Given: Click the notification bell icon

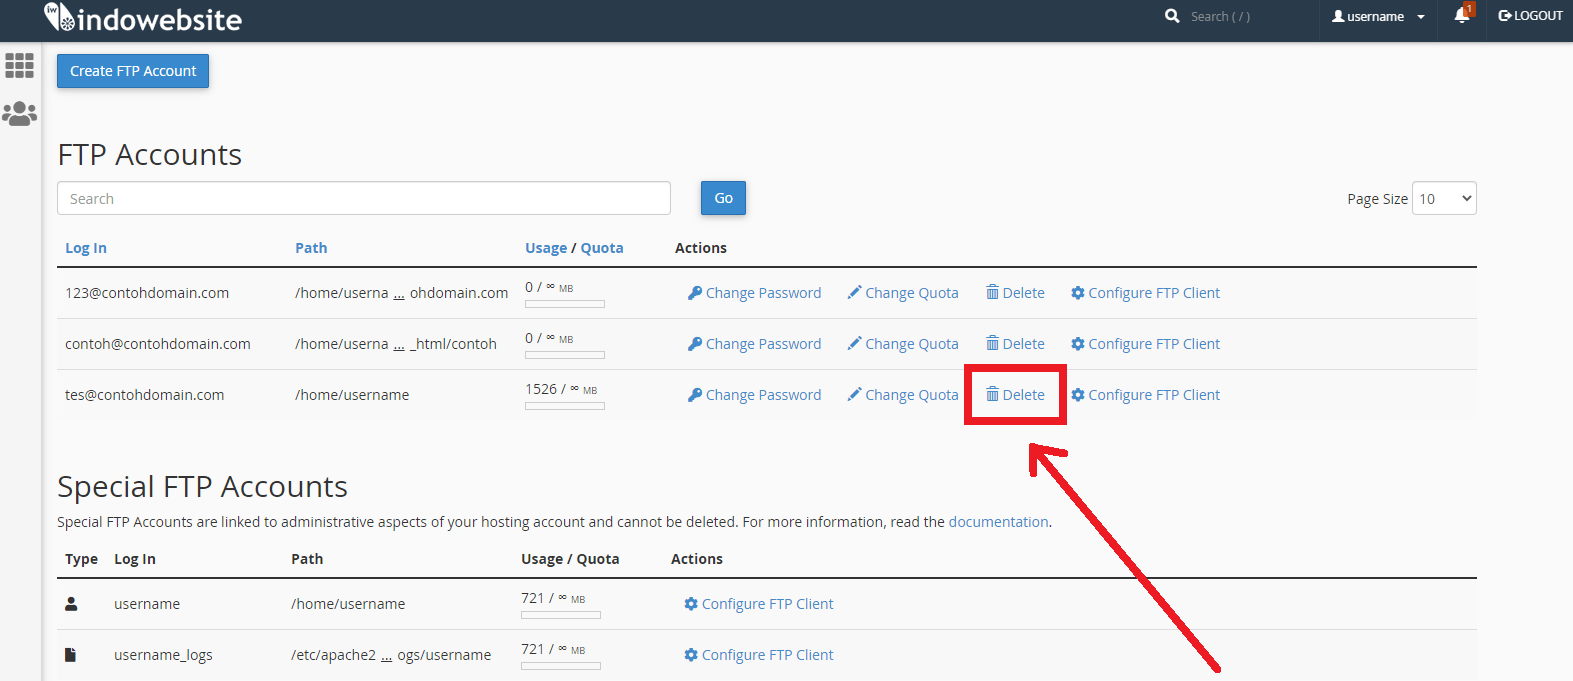Looking at the screenshot, I should pyautogui.click(x=1461, y=16).
